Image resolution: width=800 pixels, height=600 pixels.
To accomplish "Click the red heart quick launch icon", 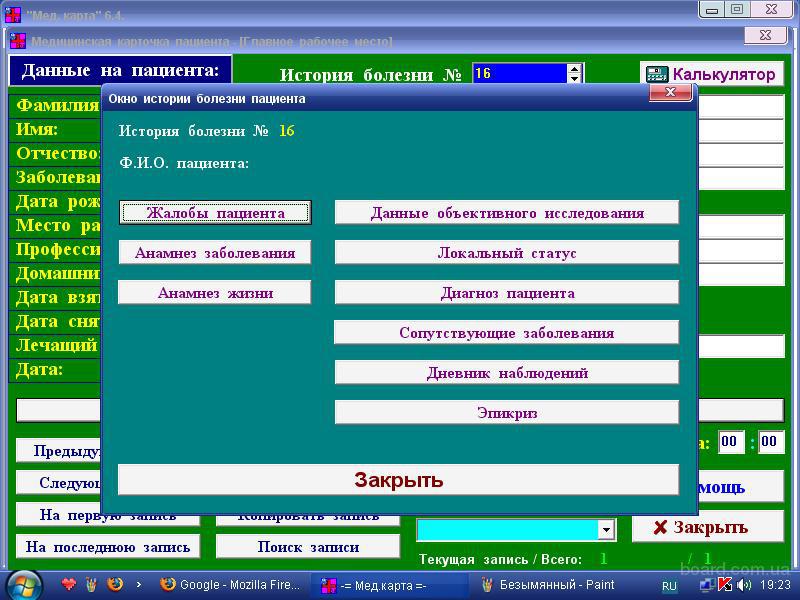I will point(69,584).
